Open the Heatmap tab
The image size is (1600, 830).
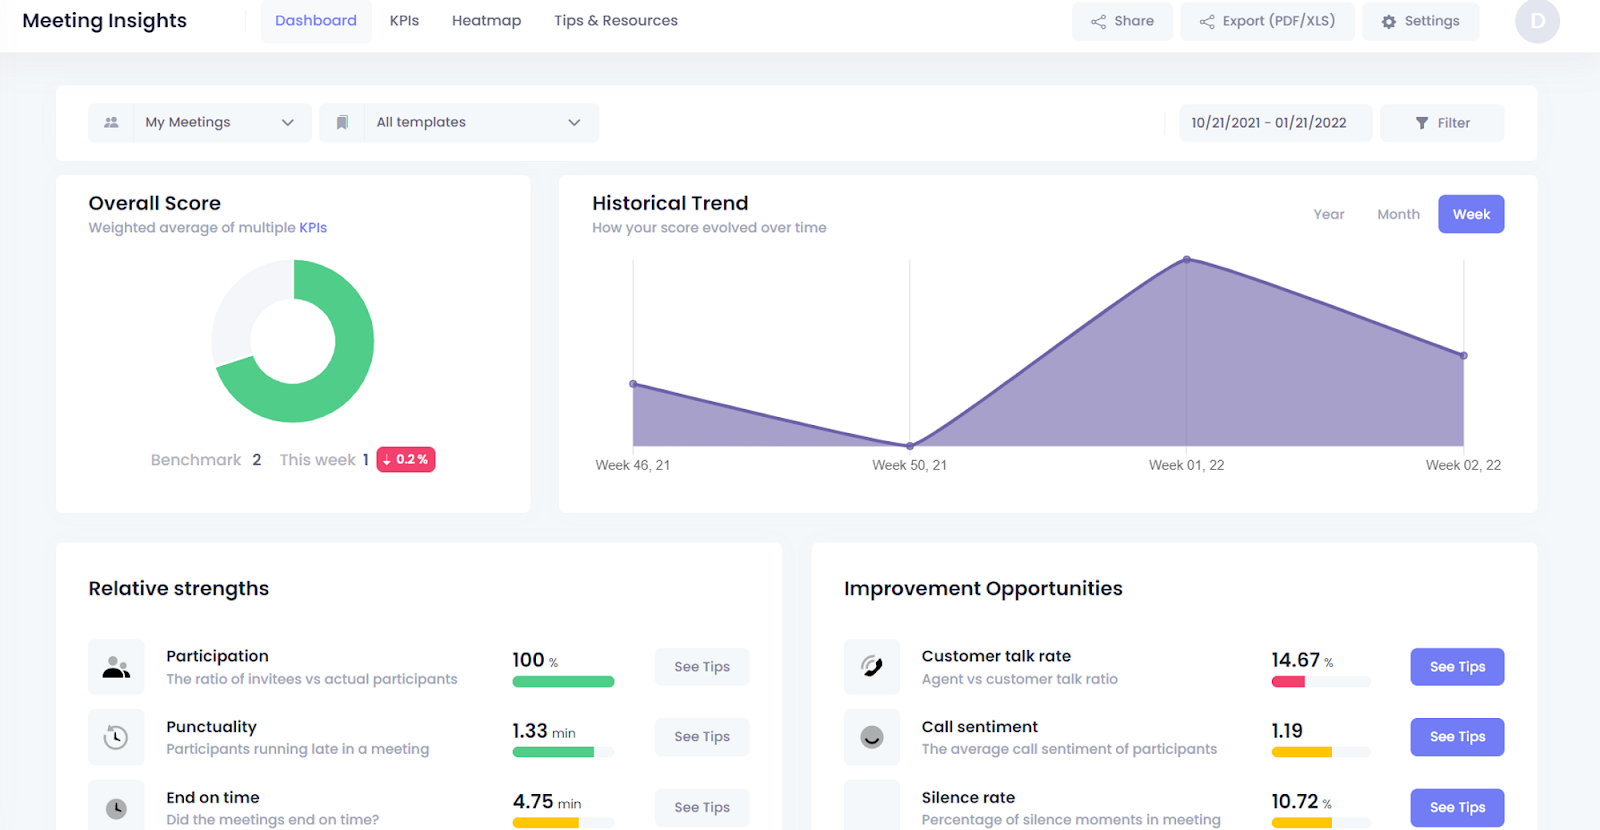point(486,21)
